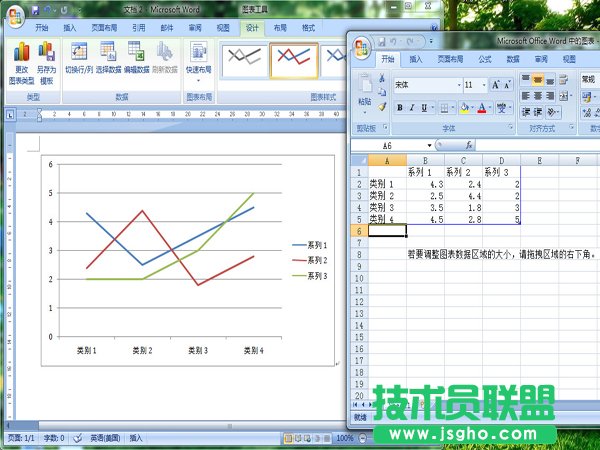
Task: Select cell B2 with value 4.3
Action: coord(425,184)
